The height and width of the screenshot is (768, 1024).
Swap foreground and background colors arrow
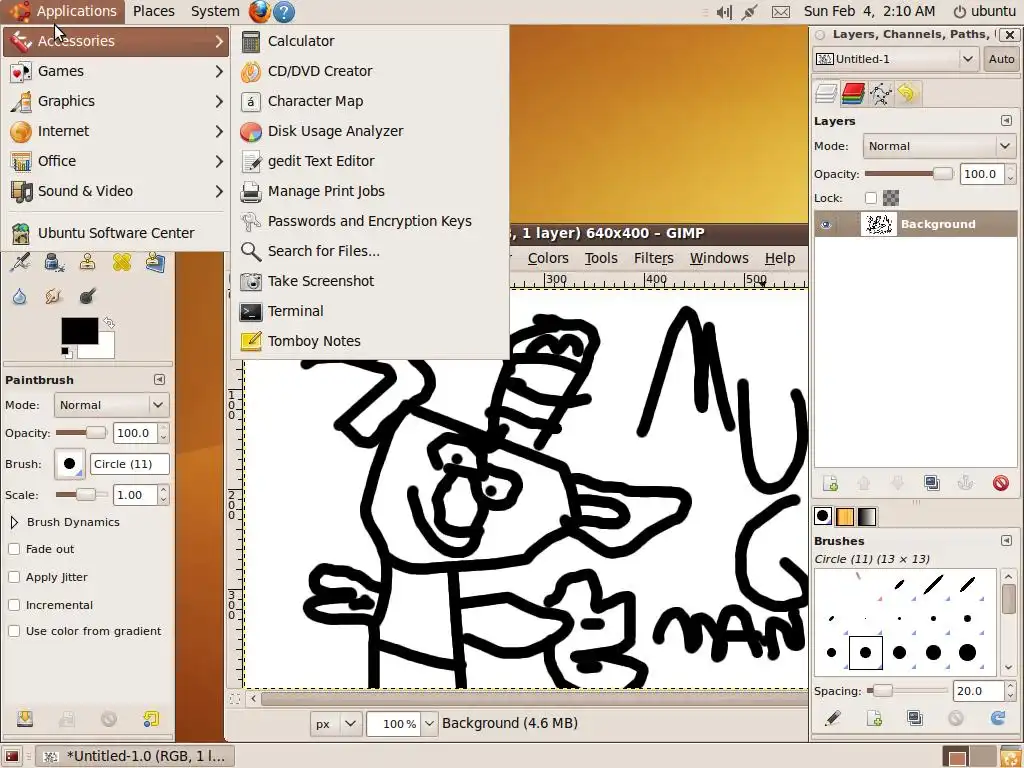click(109, 323)
